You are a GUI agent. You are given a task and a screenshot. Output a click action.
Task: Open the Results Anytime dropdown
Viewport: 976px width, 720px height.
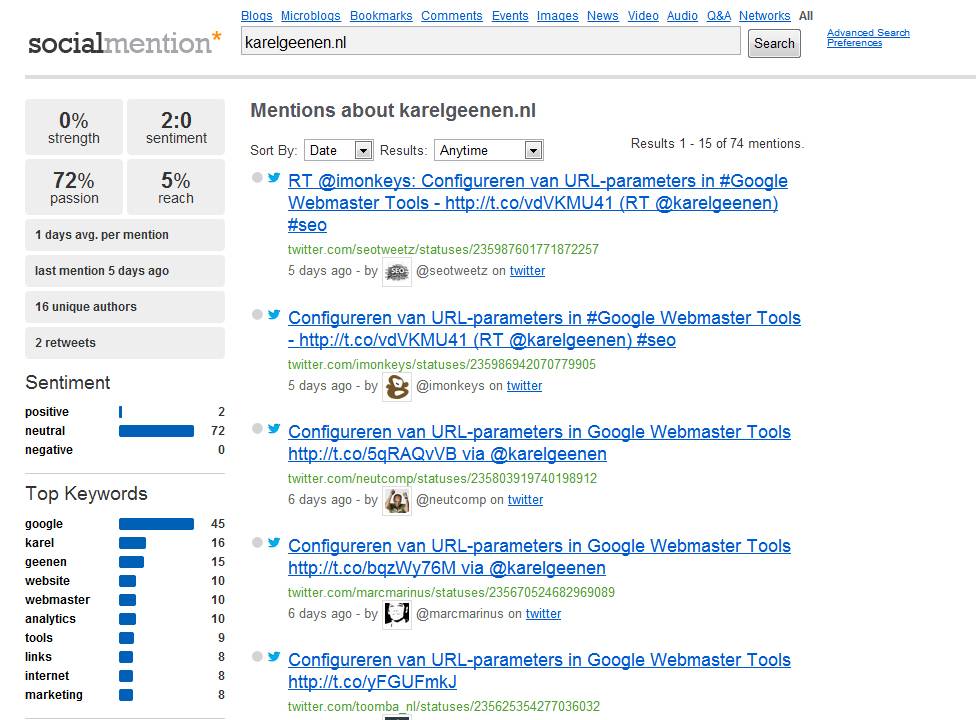(489, 150)
